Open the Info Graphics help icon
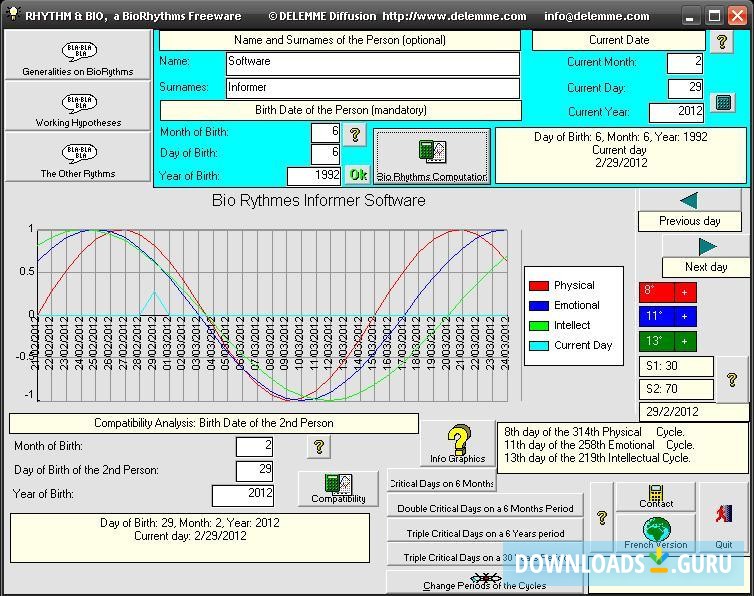754x596 pixels. coord(457,443)
